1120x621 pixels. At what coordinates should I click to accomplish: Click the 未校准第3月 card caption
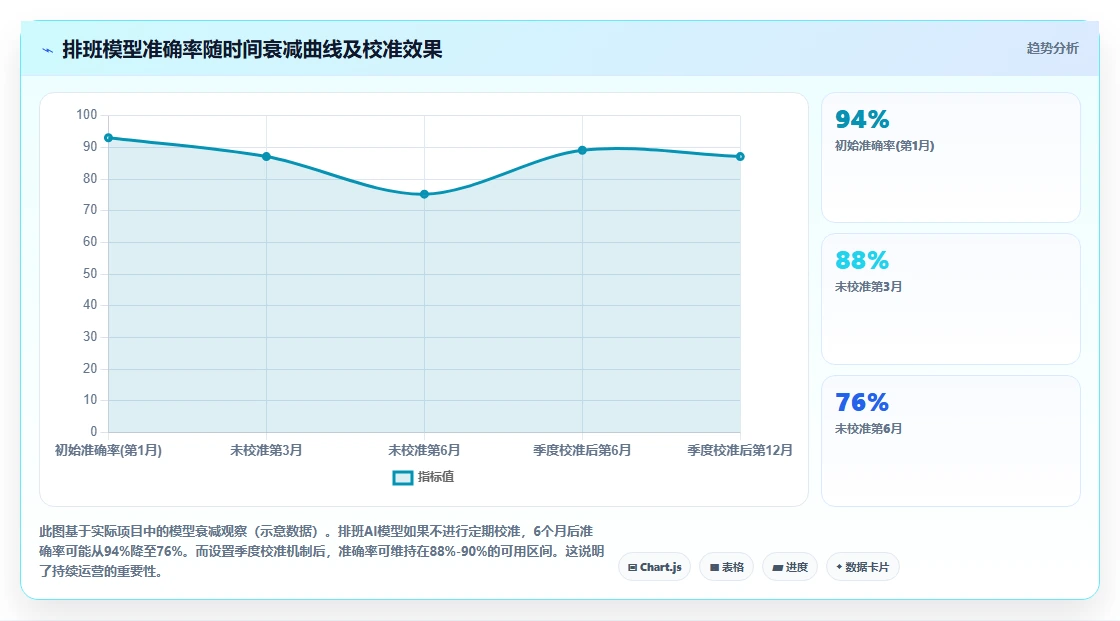[x=869, y=287]
